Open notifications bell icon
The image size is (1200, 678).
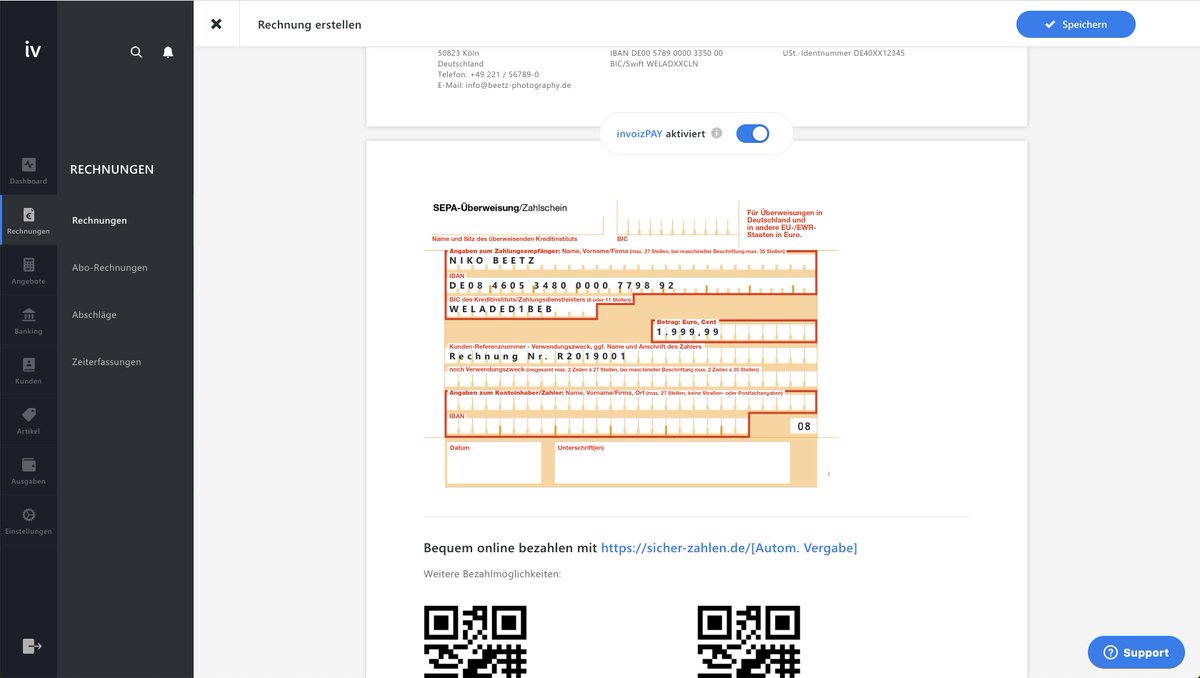[x=168, y=52]
